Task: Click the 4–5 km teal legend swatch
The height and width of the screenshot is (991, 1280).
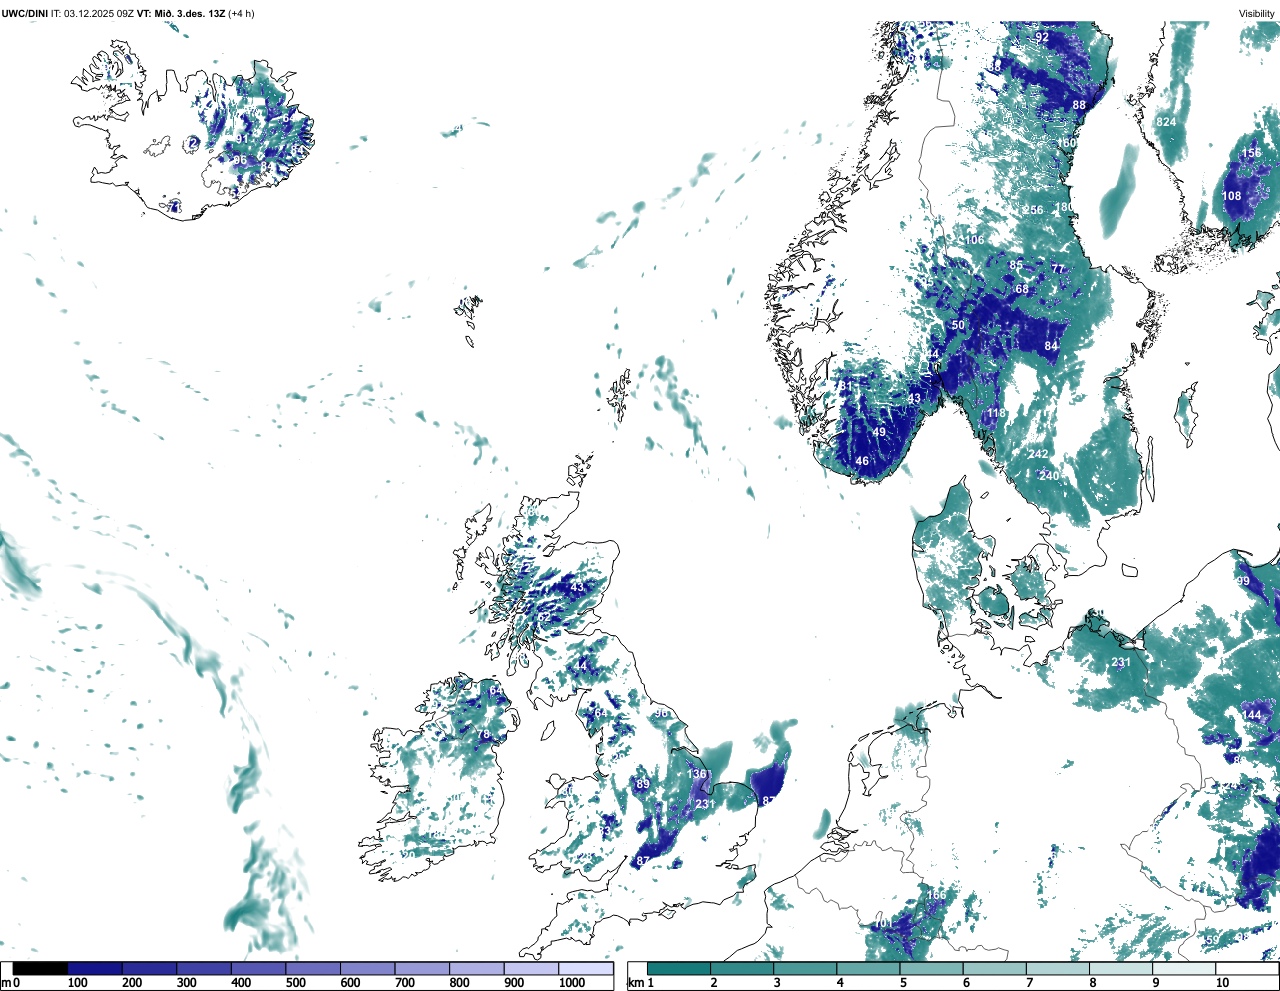Action: coord(868,968)
